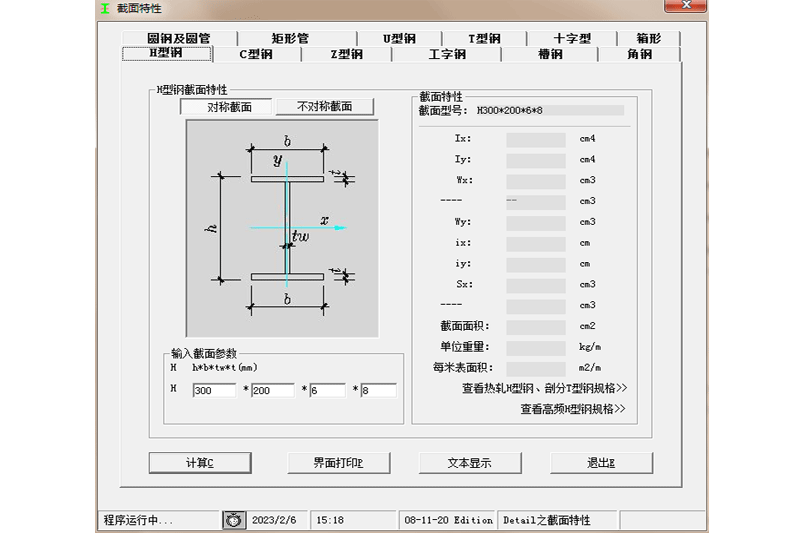This screenshot has height=533, width=800.
Task: Switch to the 圆钢及圆管 tab
Action: (179, 38)
